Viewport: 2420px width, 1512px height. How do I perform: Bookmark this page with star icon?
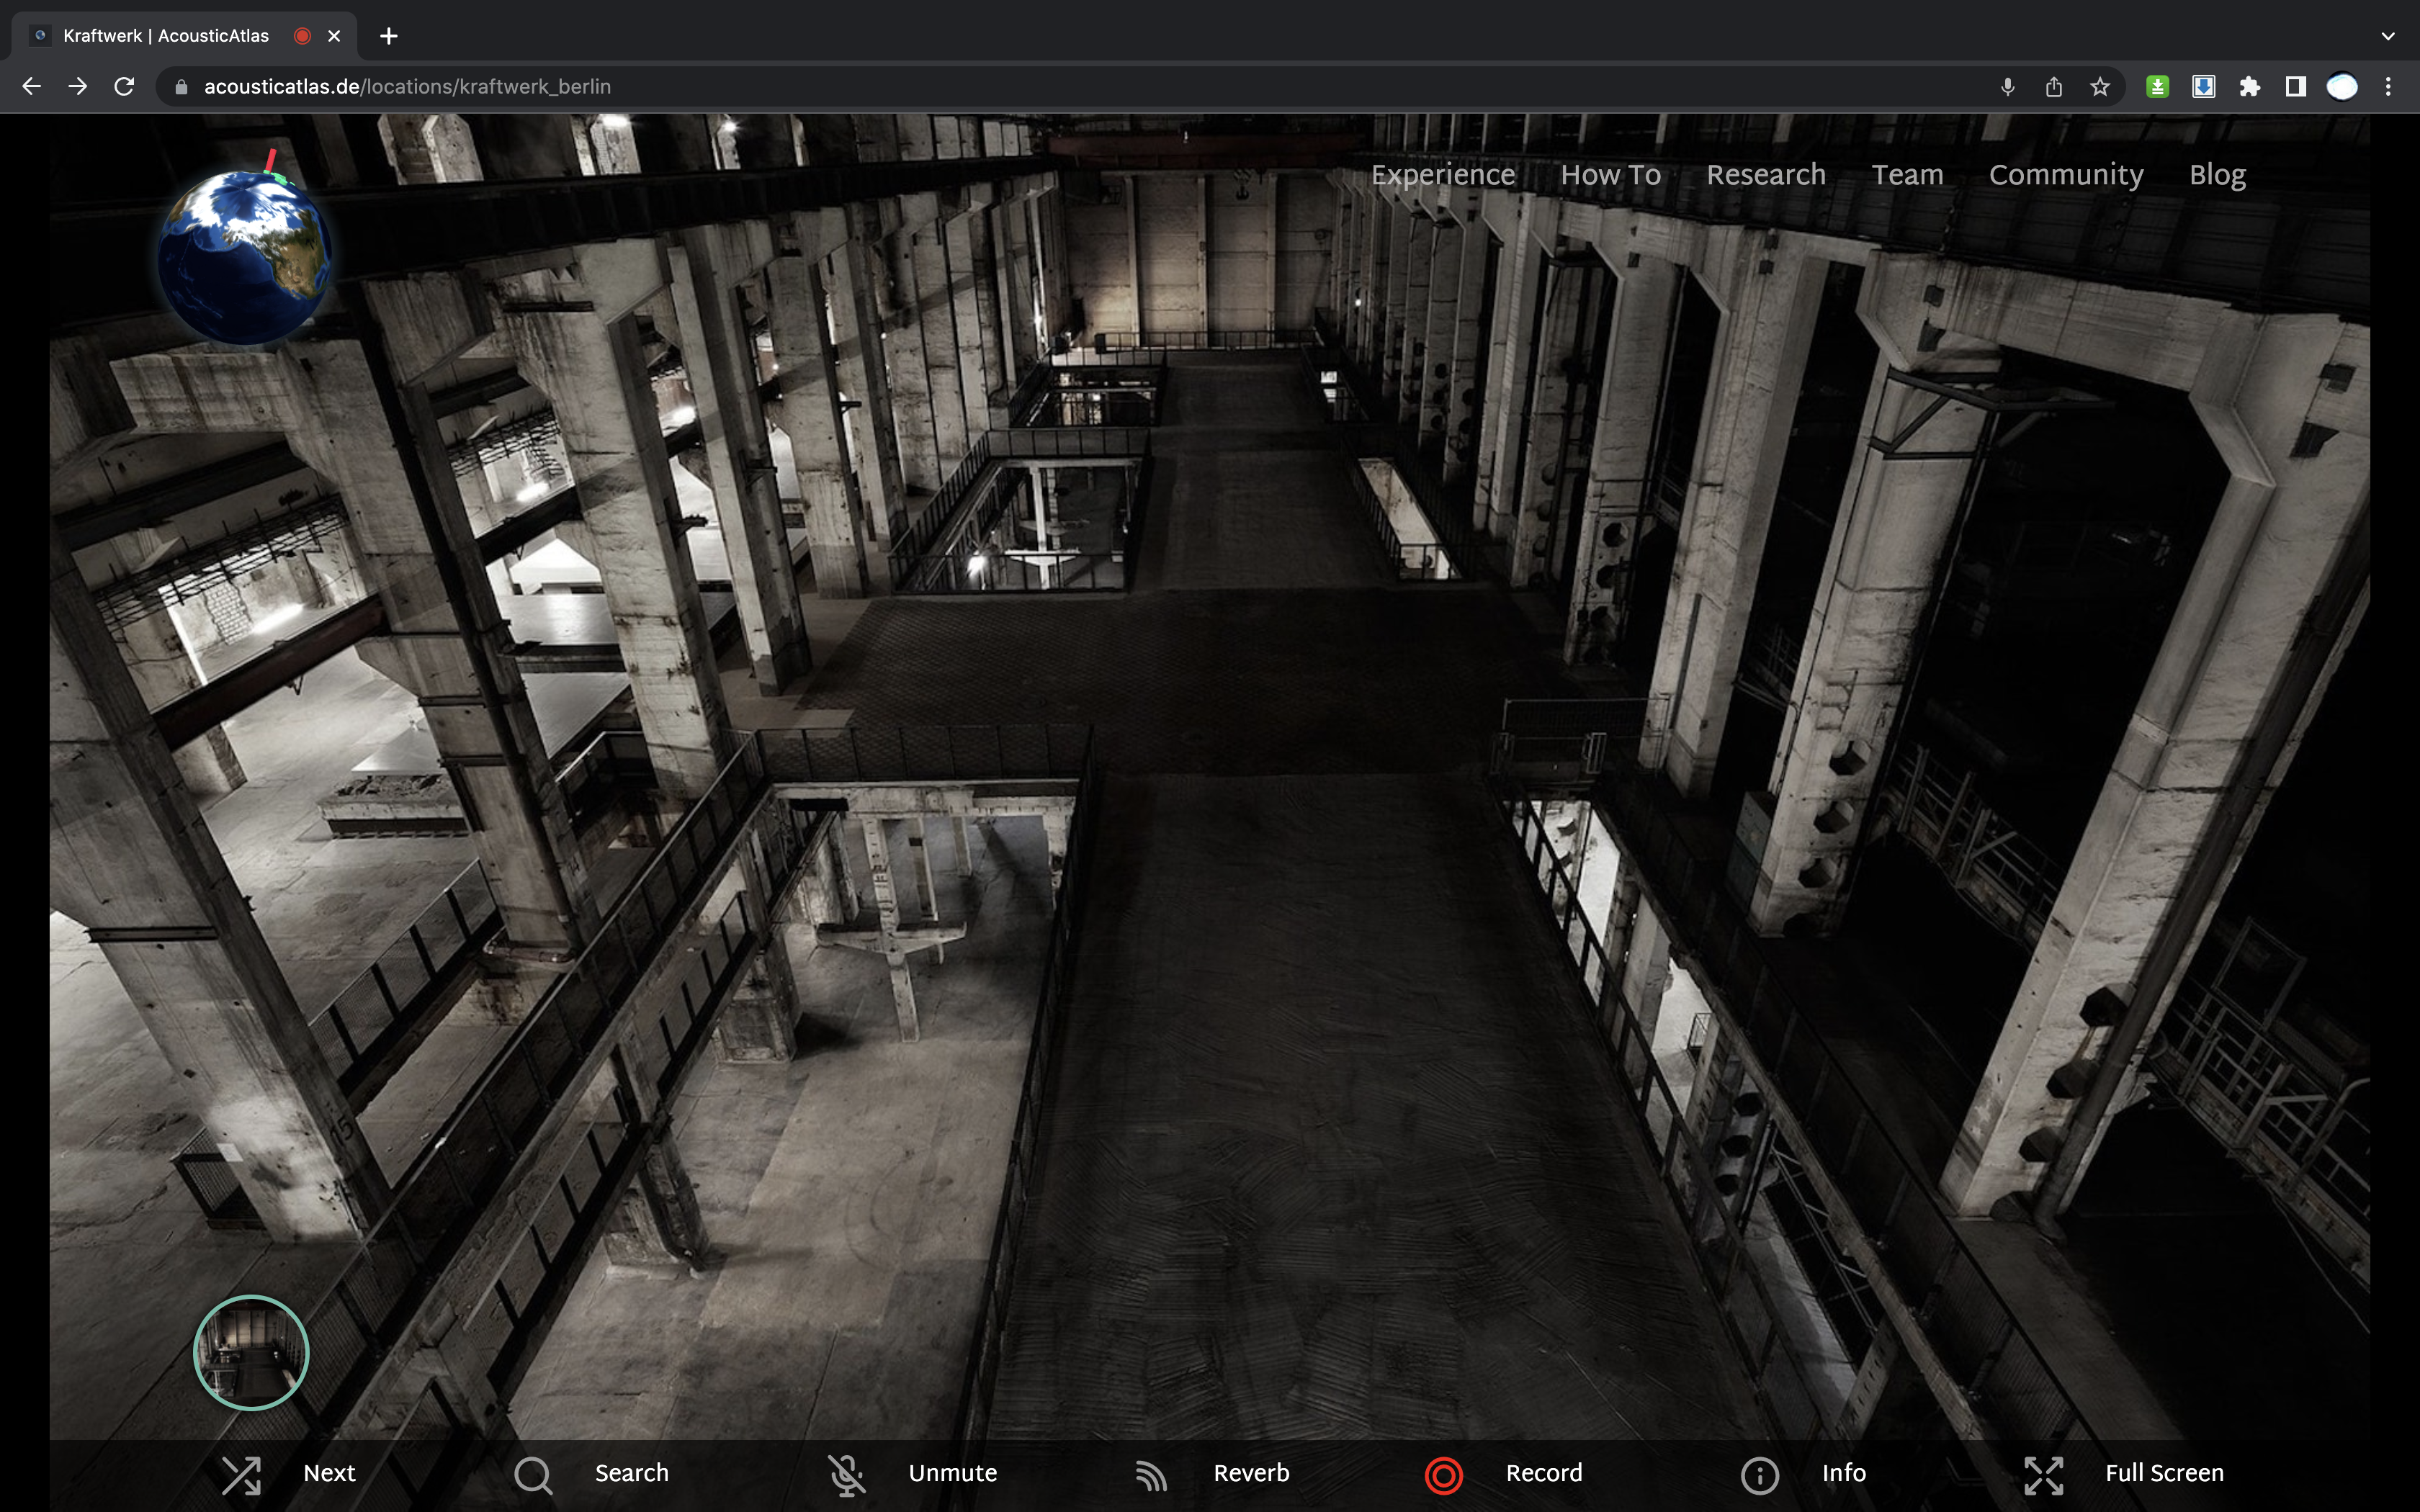[2100, 87]
